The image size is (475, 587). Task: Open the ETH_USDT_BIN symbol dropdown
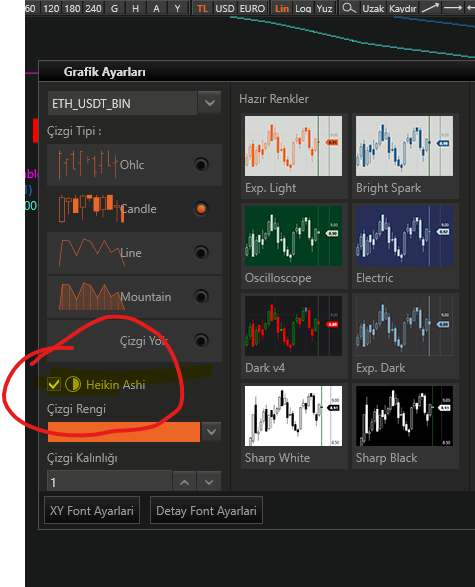[x=210, y=103]
